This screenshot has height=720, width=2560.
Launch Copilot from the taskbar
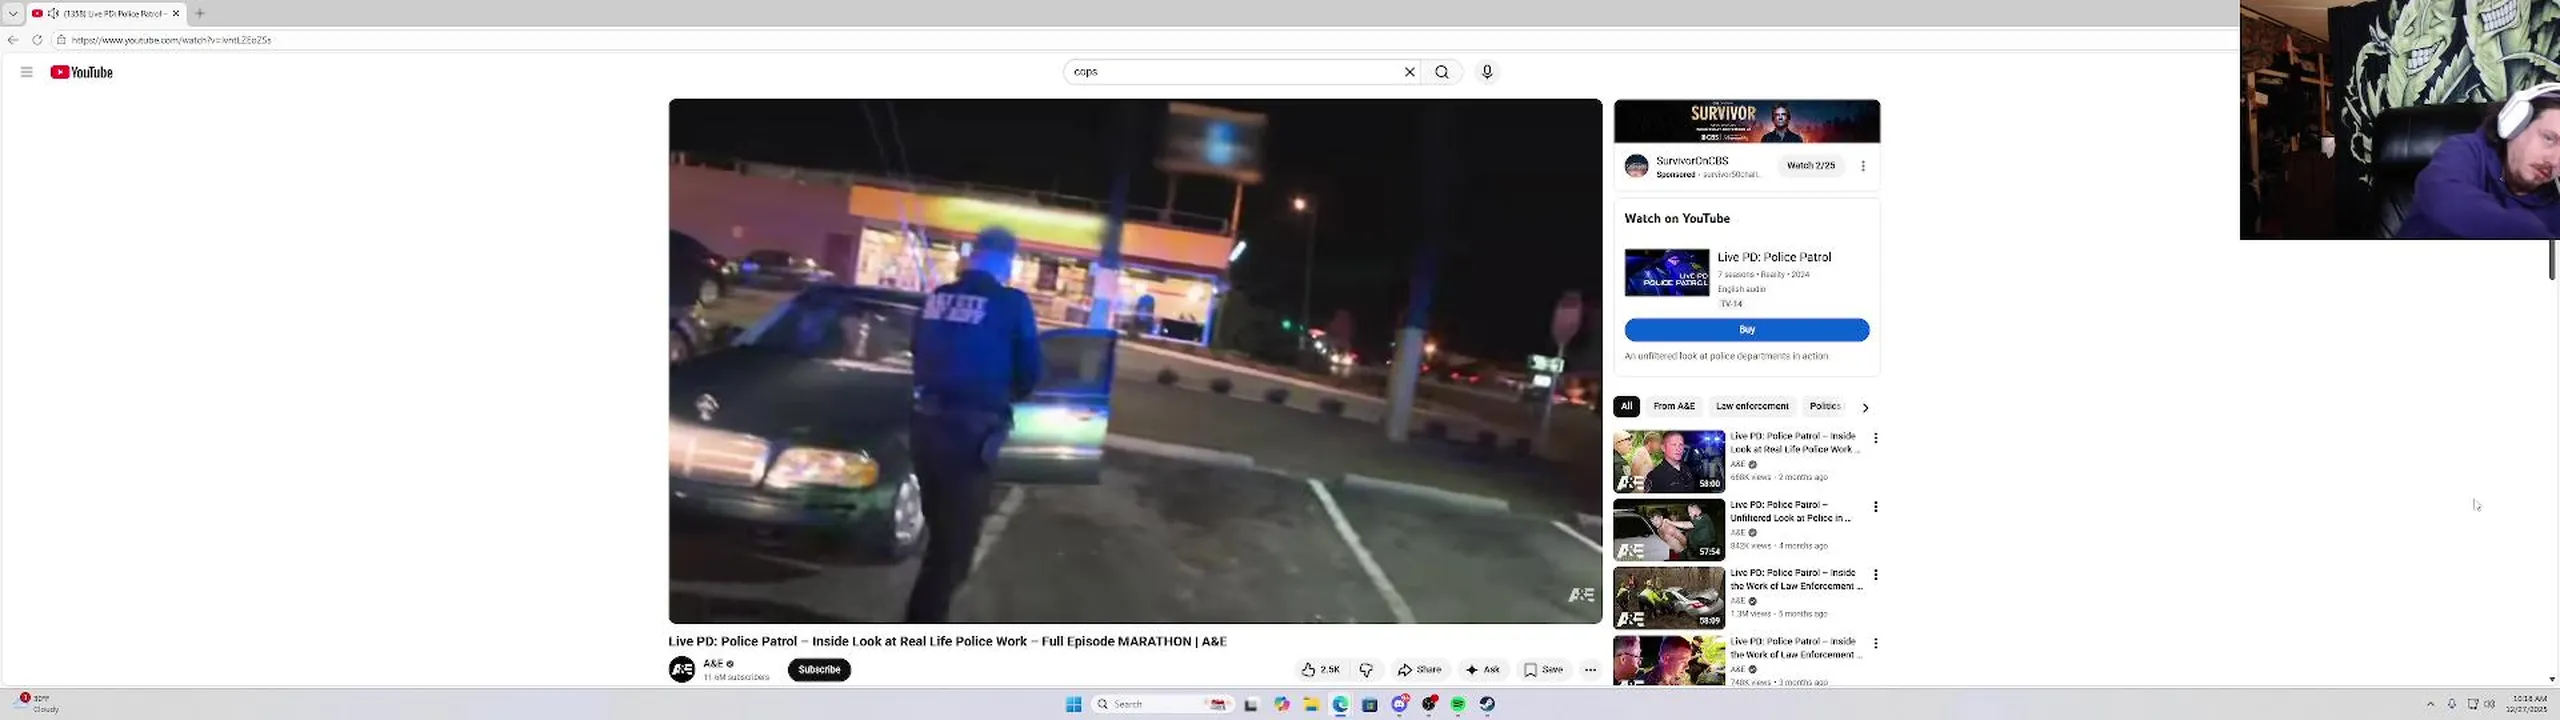pyautogui.click(x=1281, y=704)
